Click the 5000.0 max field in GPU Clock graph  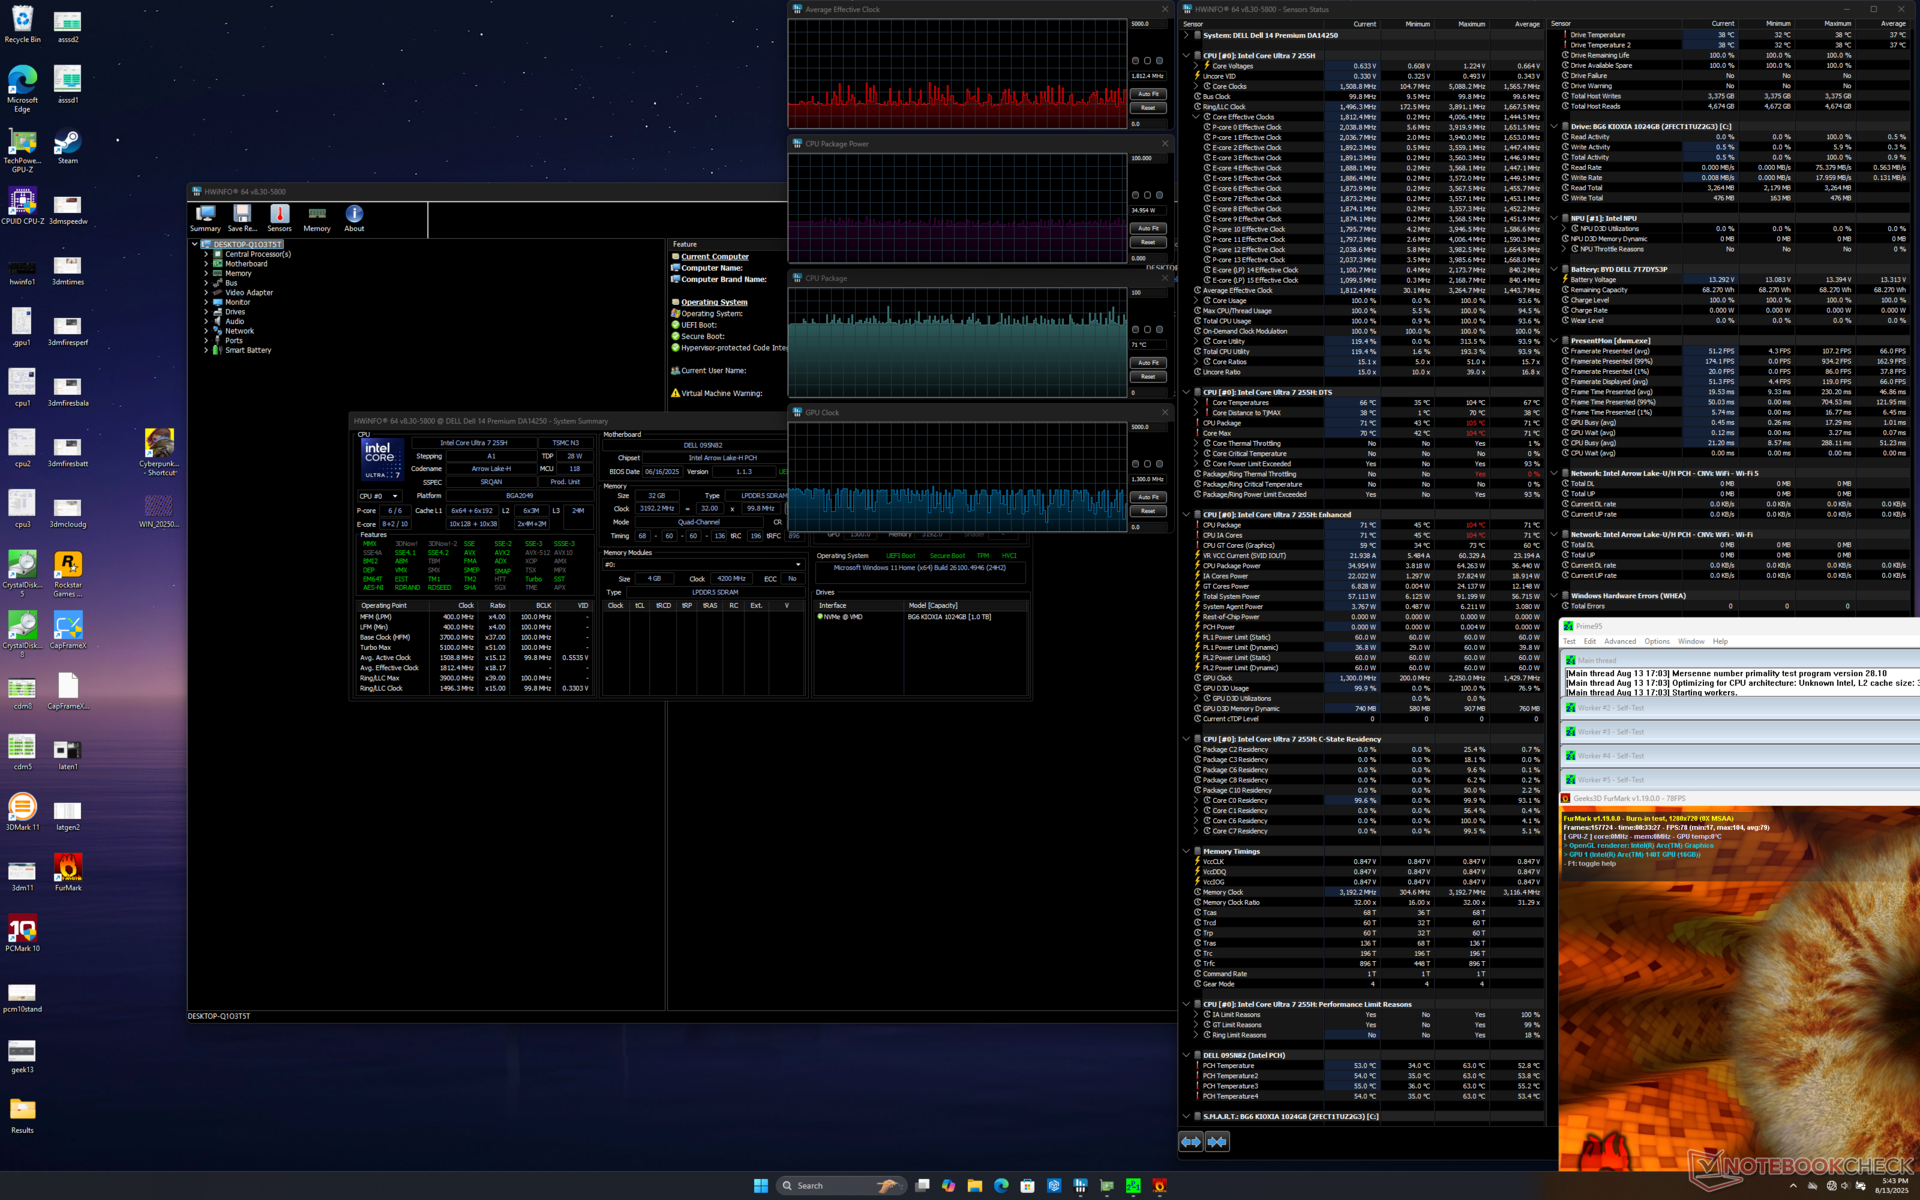tap(1148, 427)
